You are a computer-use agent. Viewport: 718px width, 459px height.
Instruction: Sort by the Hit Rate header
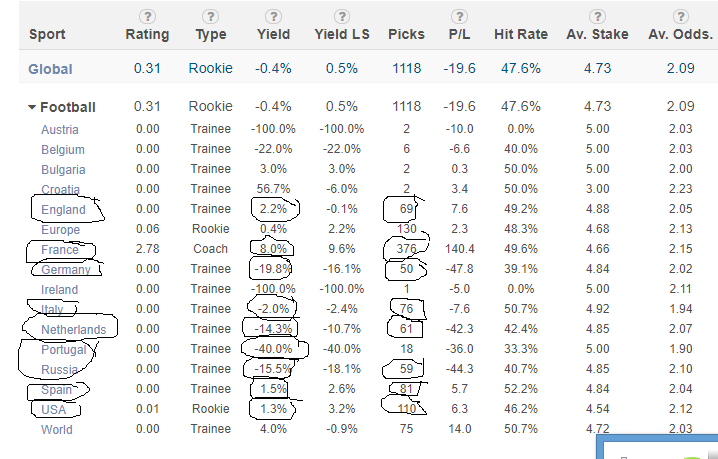pos(521,34)
